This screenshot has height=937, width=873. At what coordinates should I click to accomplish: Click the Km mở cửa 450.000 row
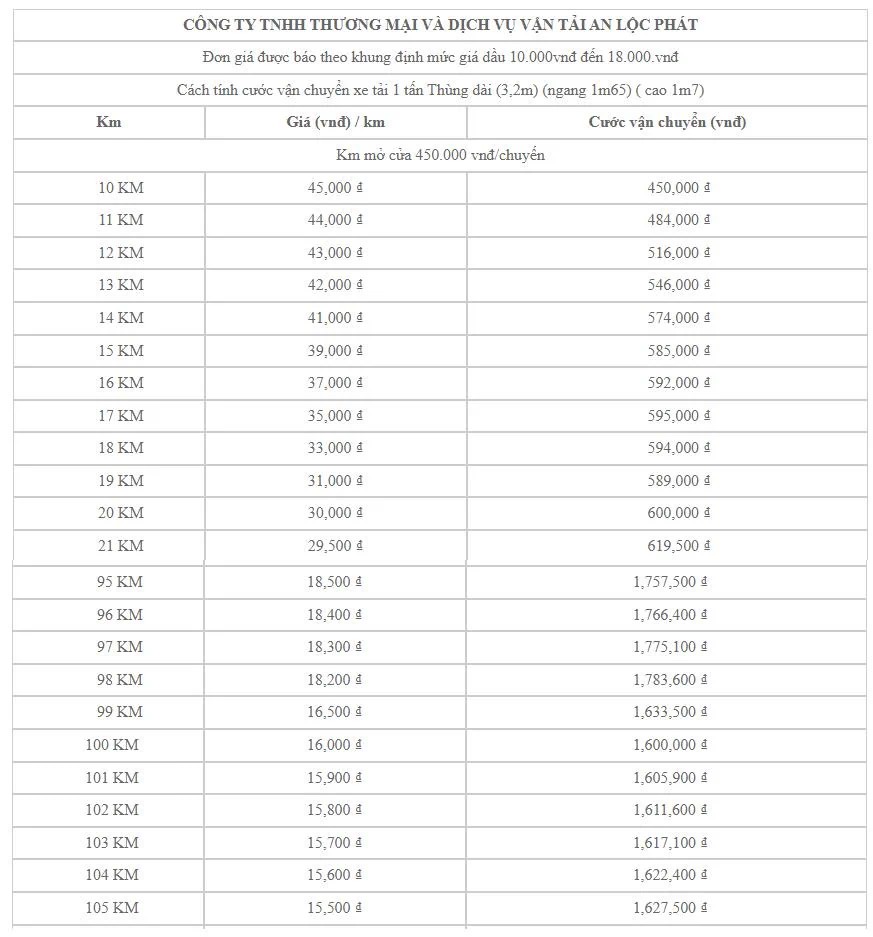440,155
